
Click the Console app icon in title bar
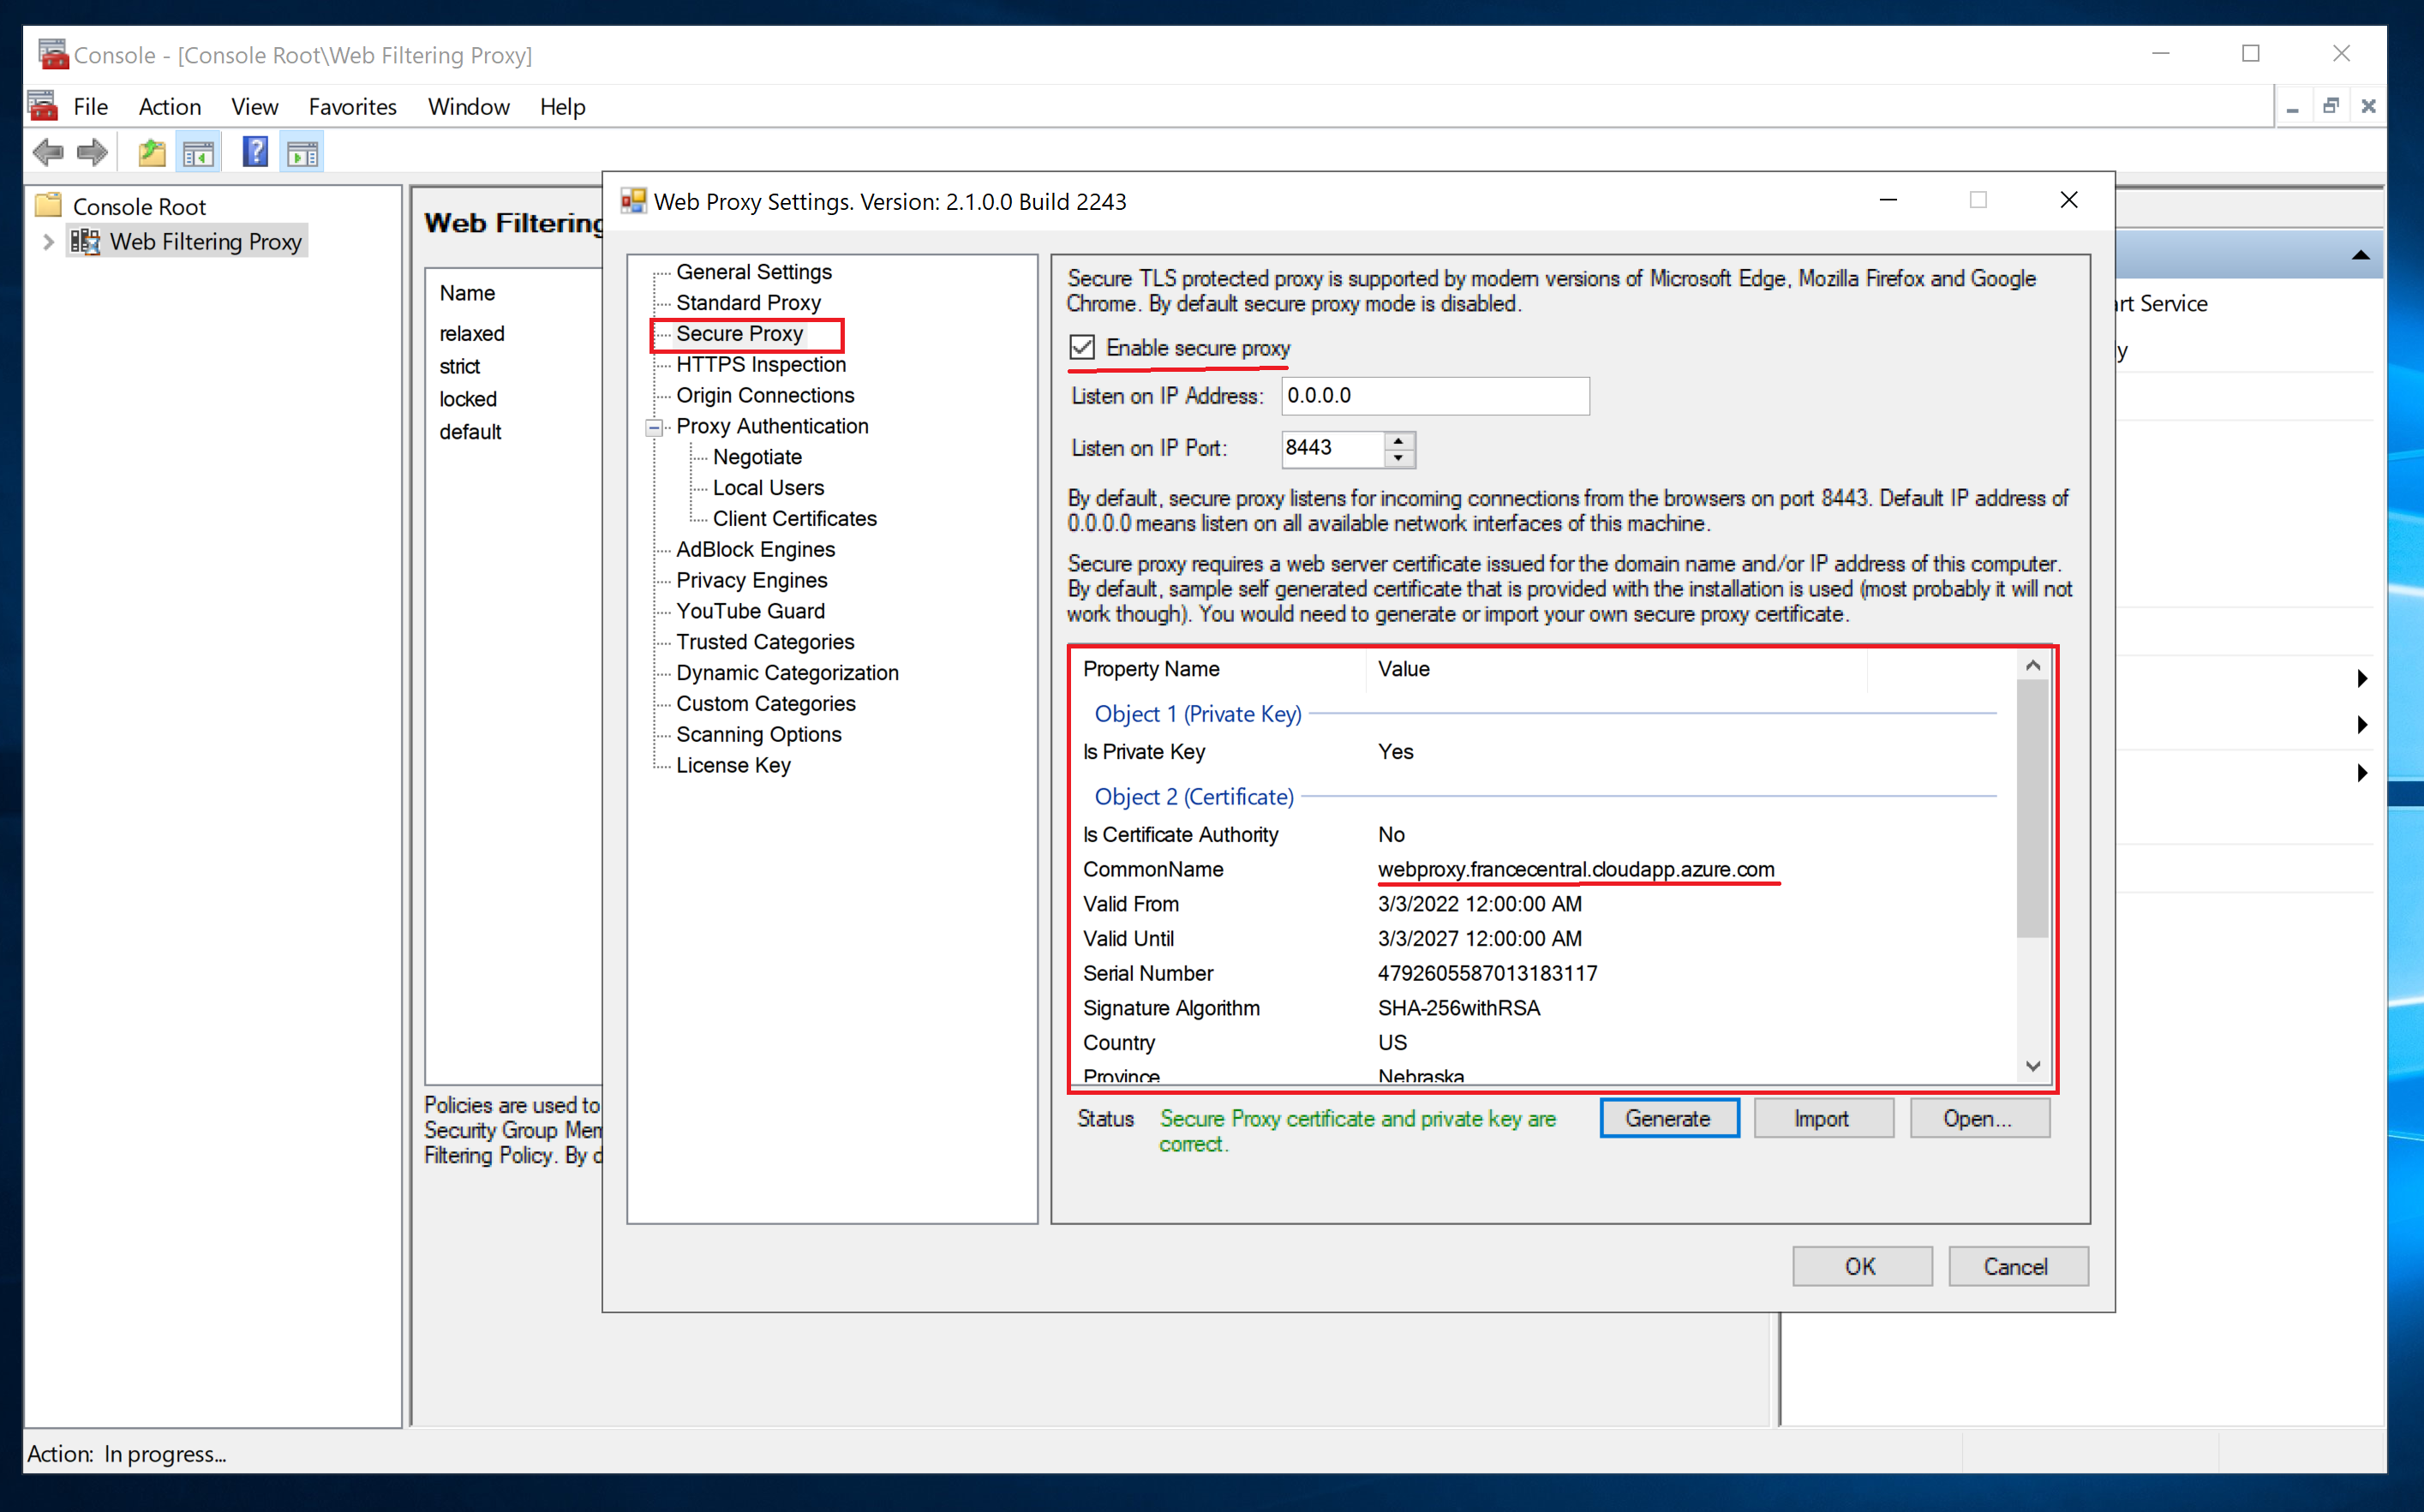pyautogui.click(x=52, y=54)
